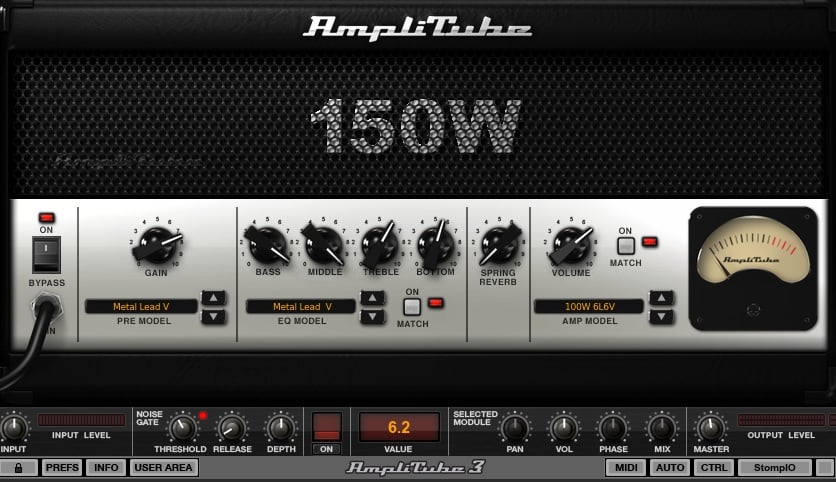Click the Selected Module Vol knob

click(564, 428)
